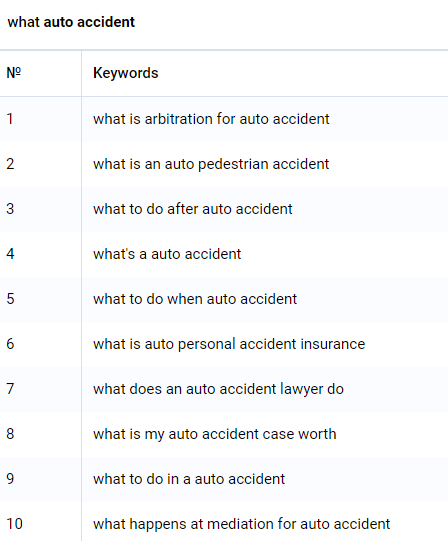Screen dimensions: 448x541
Task: Select keyword 'what to do when auto accident'
Action: coord(195,299)
